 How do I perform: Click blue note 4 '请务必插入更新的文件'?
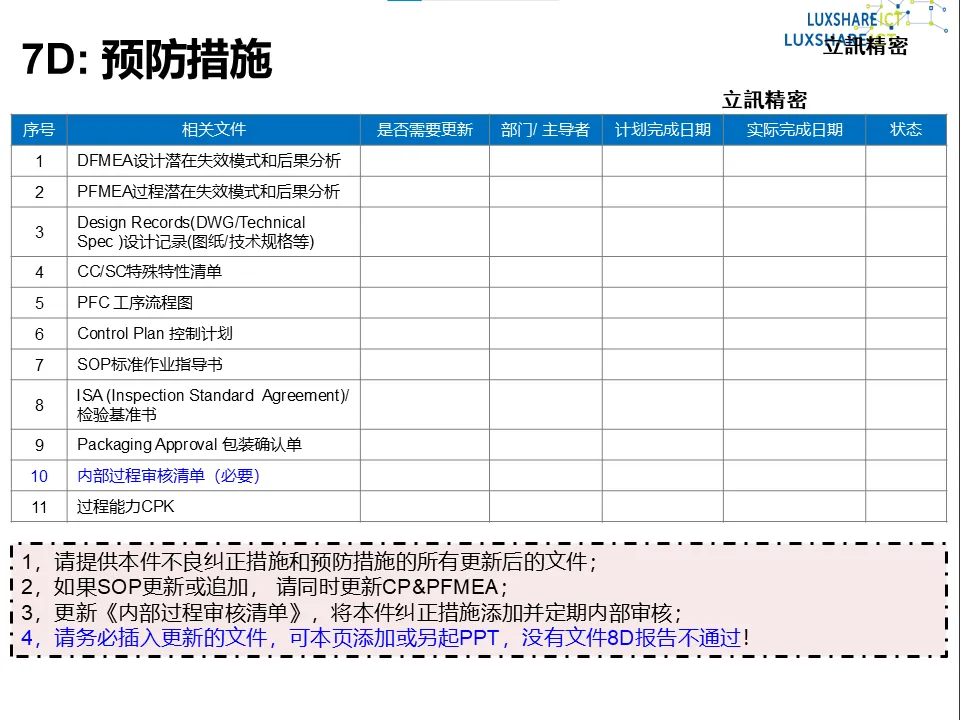tap(385, 638)
